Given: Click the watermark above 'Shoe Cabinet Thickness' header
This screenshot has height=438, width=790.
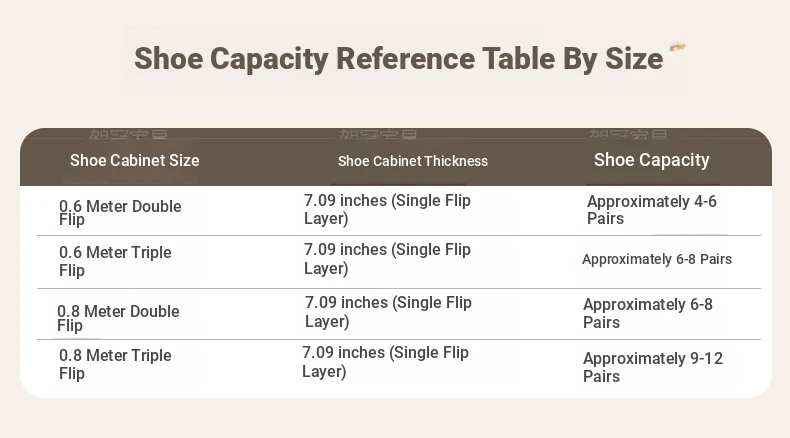Looking at the screenshot, I should tap(378, 134).
